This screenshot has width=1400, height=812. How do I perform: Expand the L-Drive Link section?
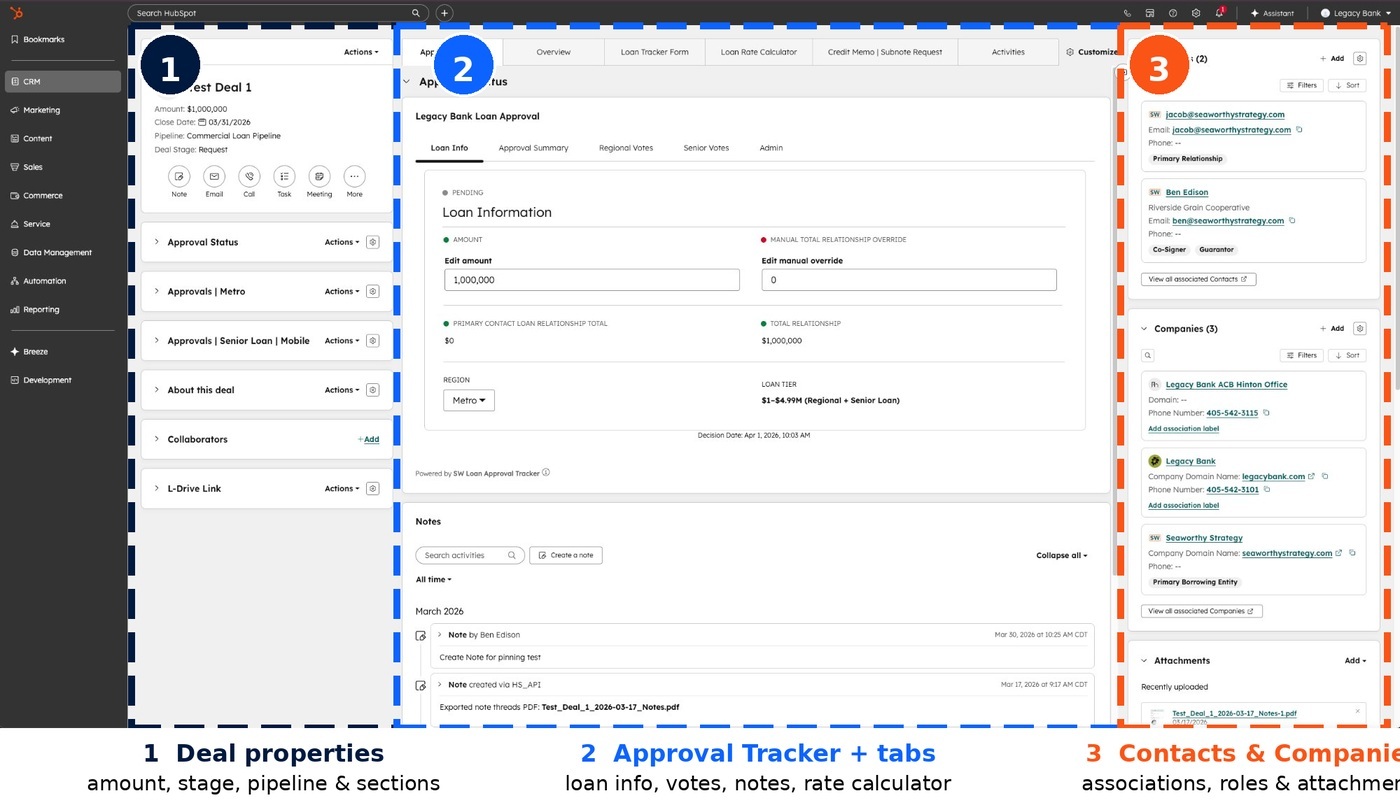(157, 489)
